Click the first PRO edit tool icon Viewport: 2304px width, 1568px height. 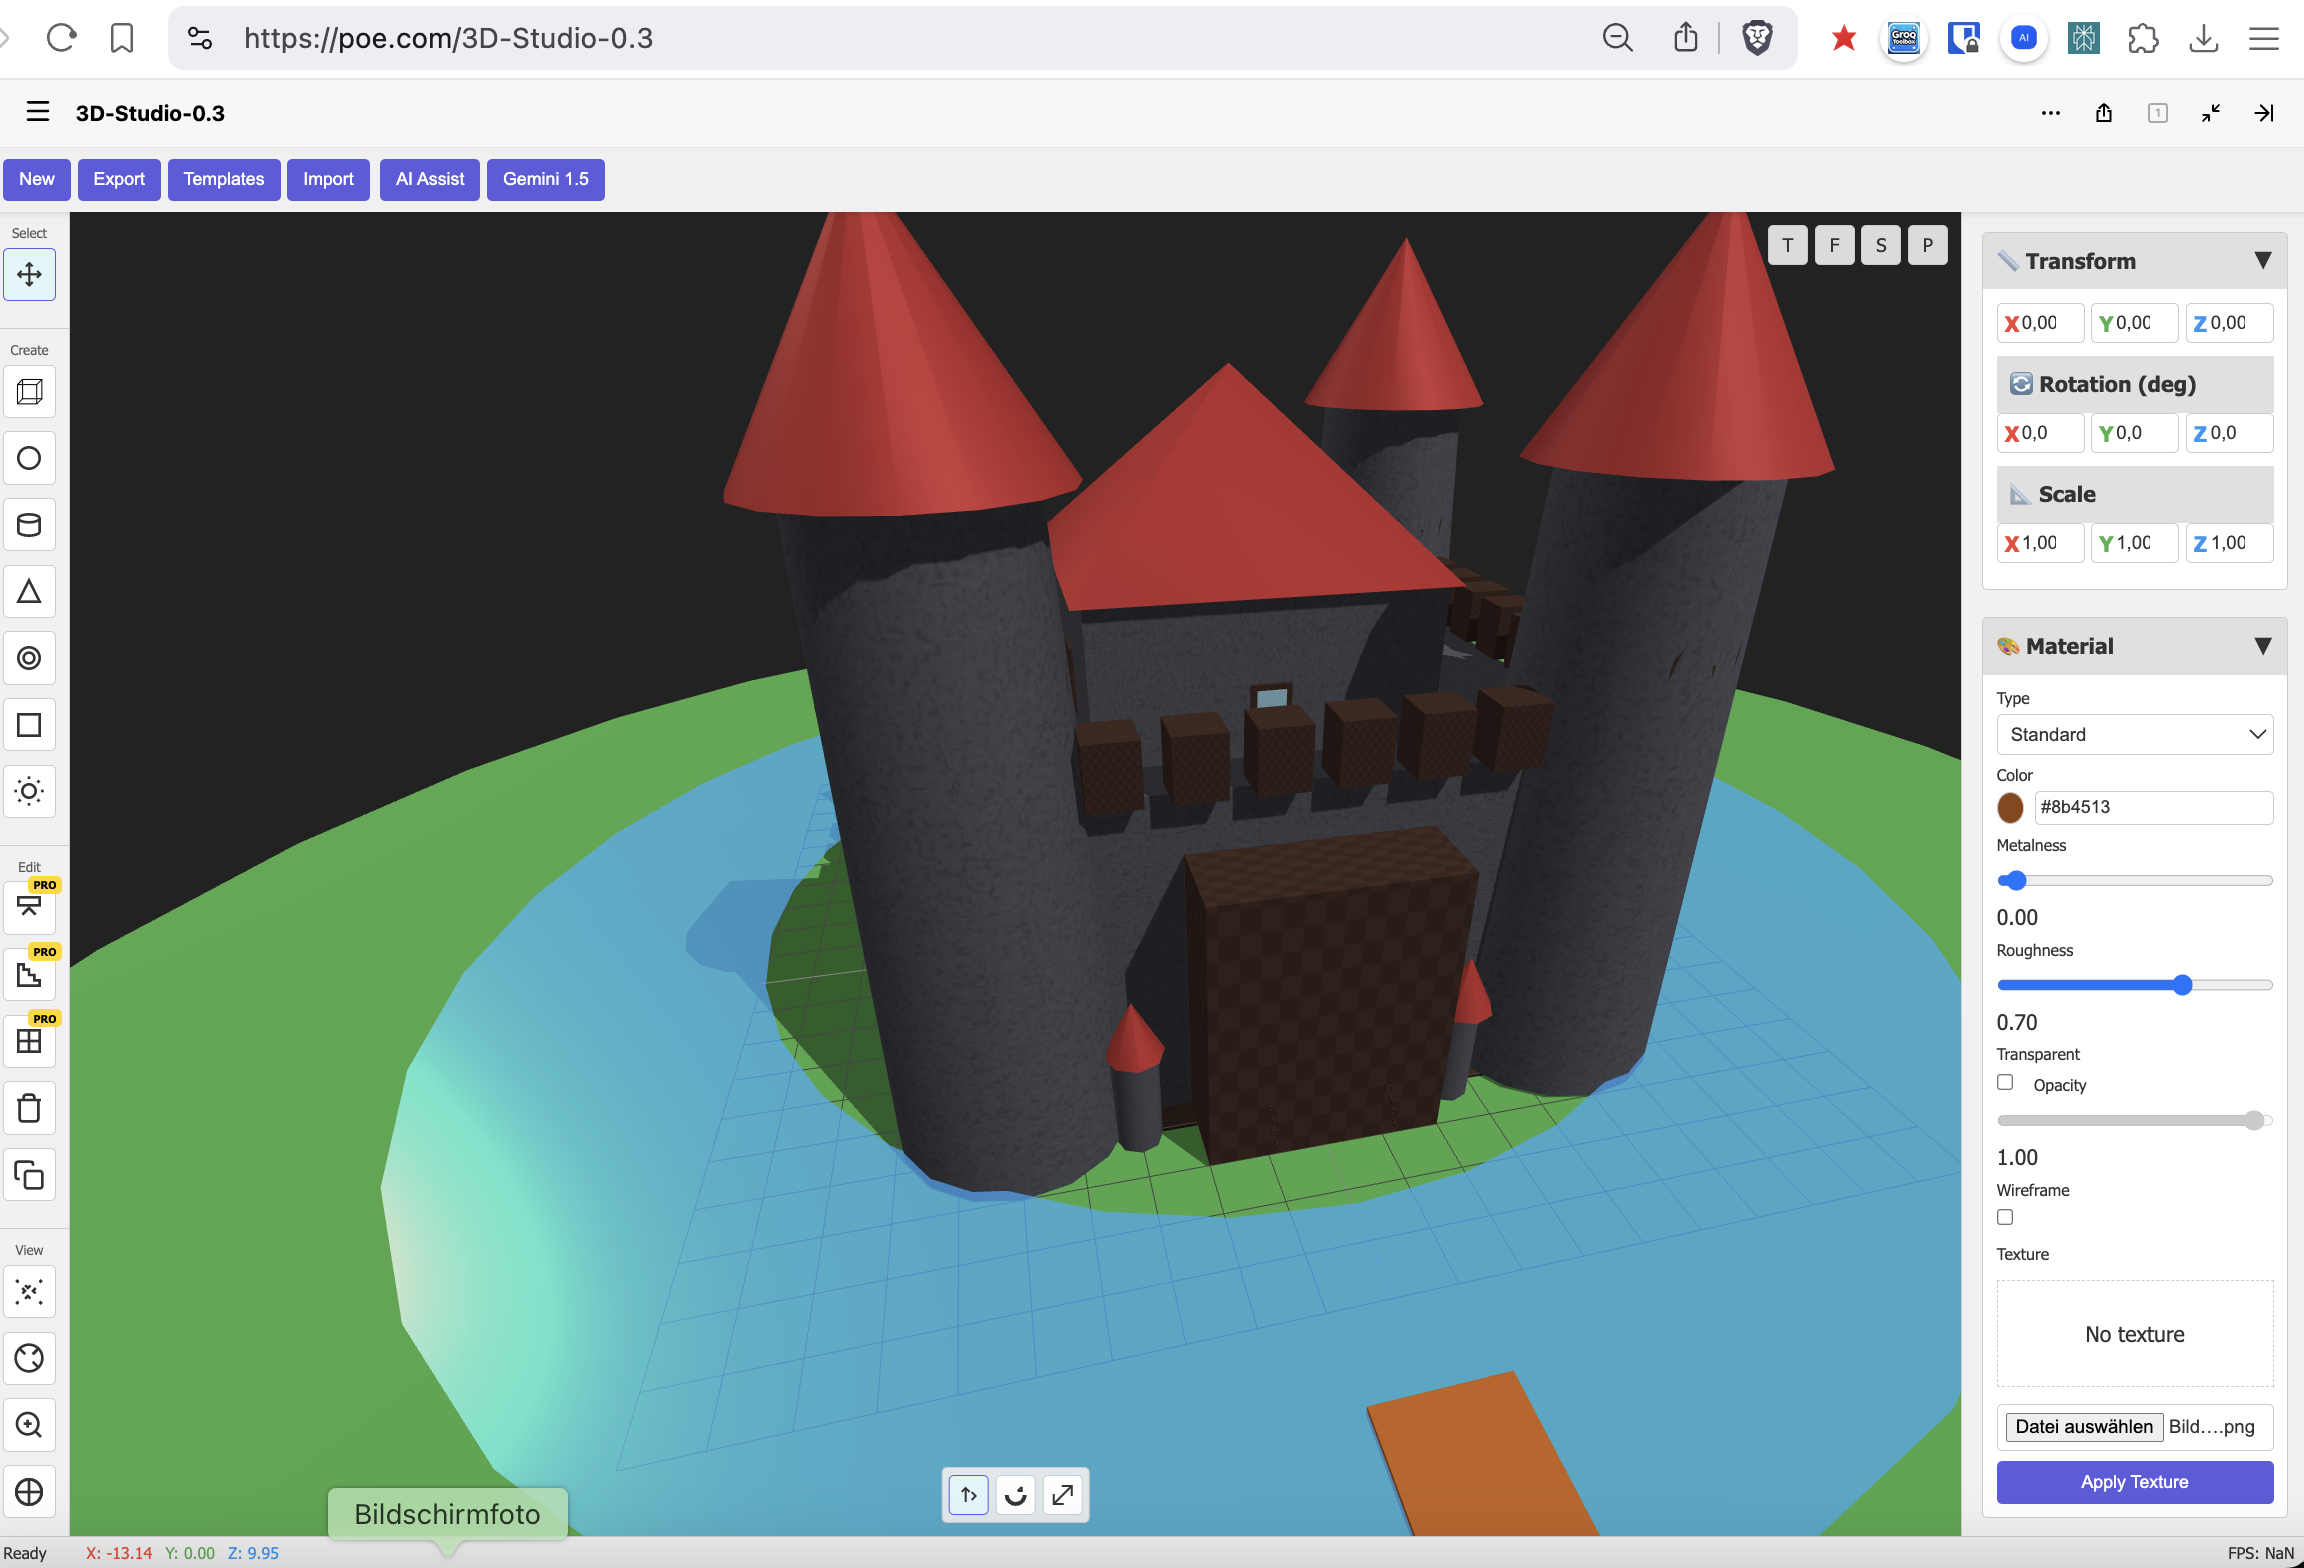(x=29, y=907)
